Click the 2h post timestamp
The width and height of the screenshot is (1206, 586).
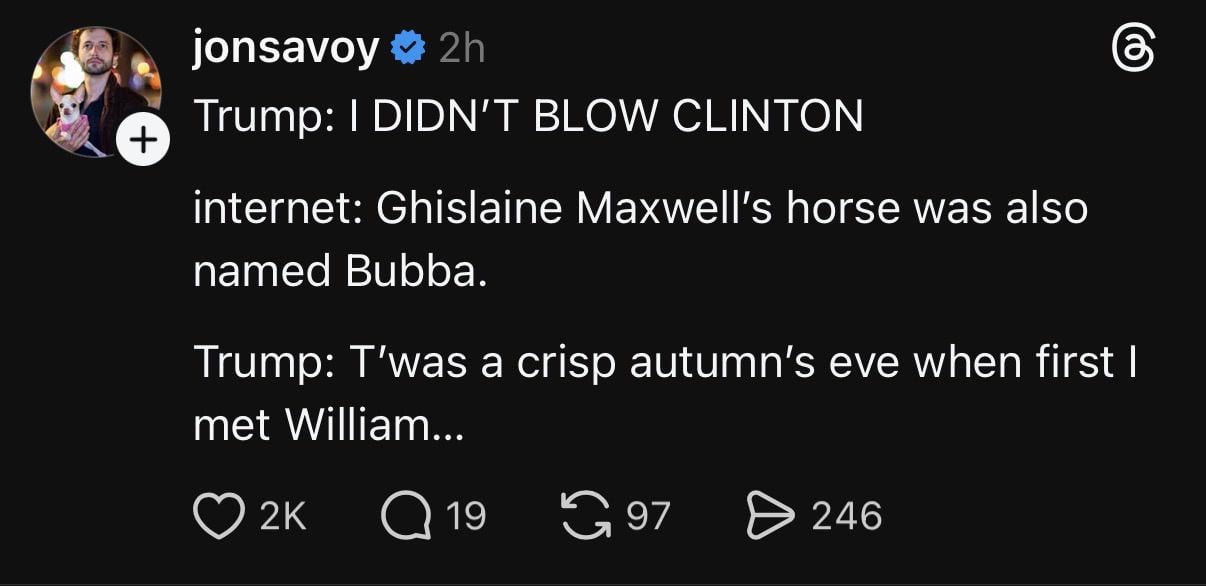click(461, 49)
